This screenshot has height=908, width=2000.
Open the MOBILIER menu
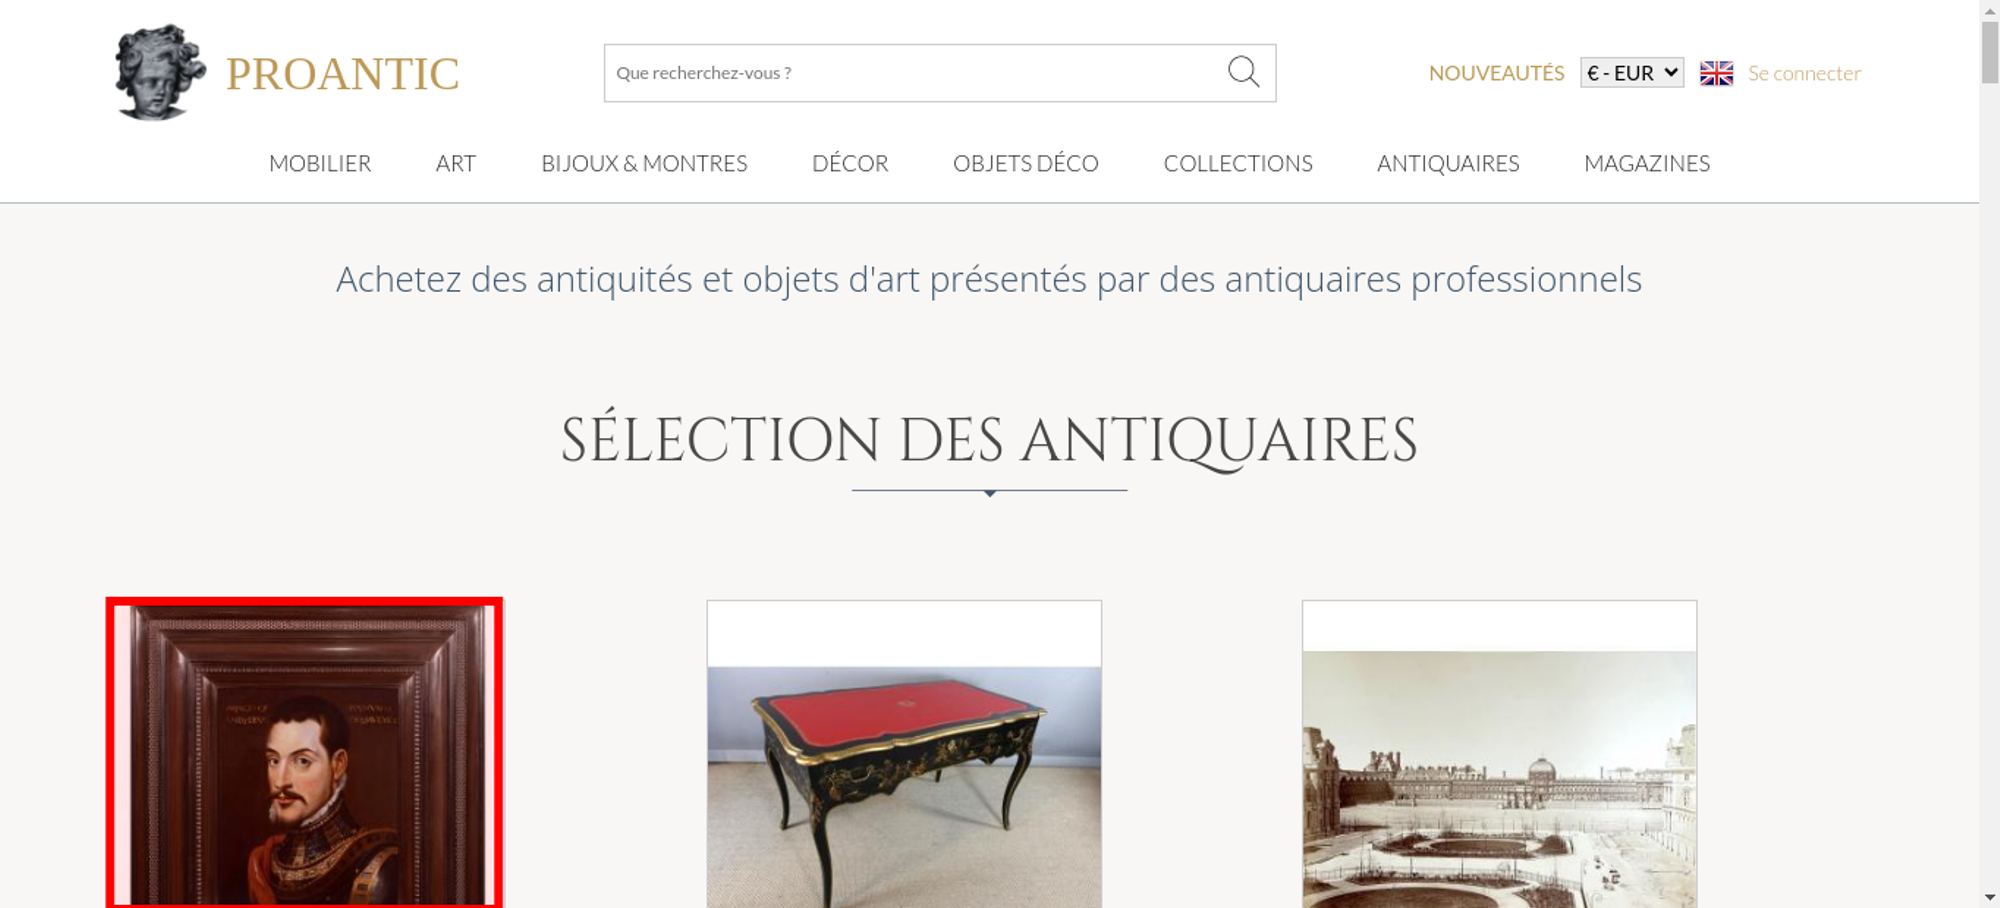(320, 163)
